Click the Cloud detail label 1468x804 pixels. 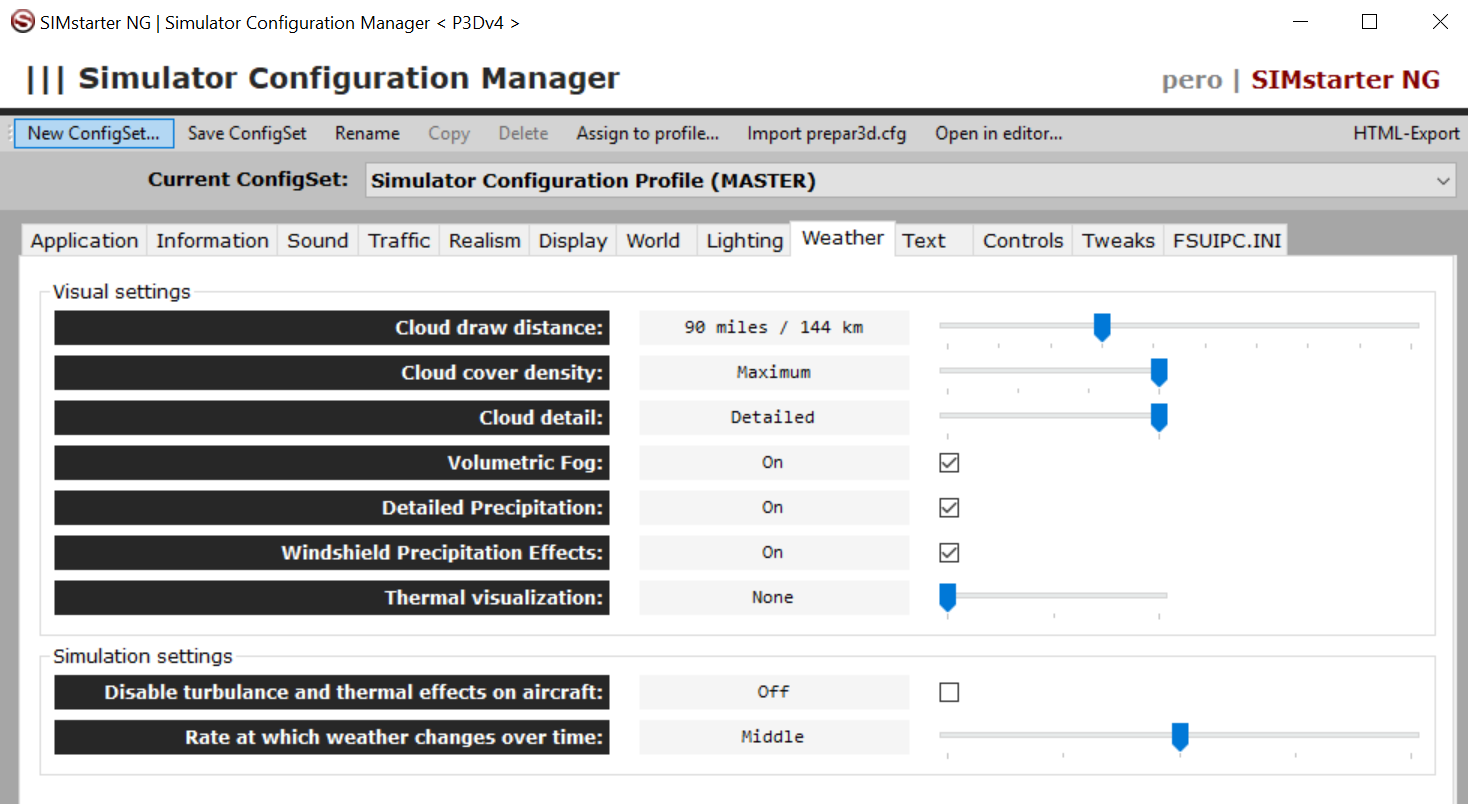click(x=332, y=417)
